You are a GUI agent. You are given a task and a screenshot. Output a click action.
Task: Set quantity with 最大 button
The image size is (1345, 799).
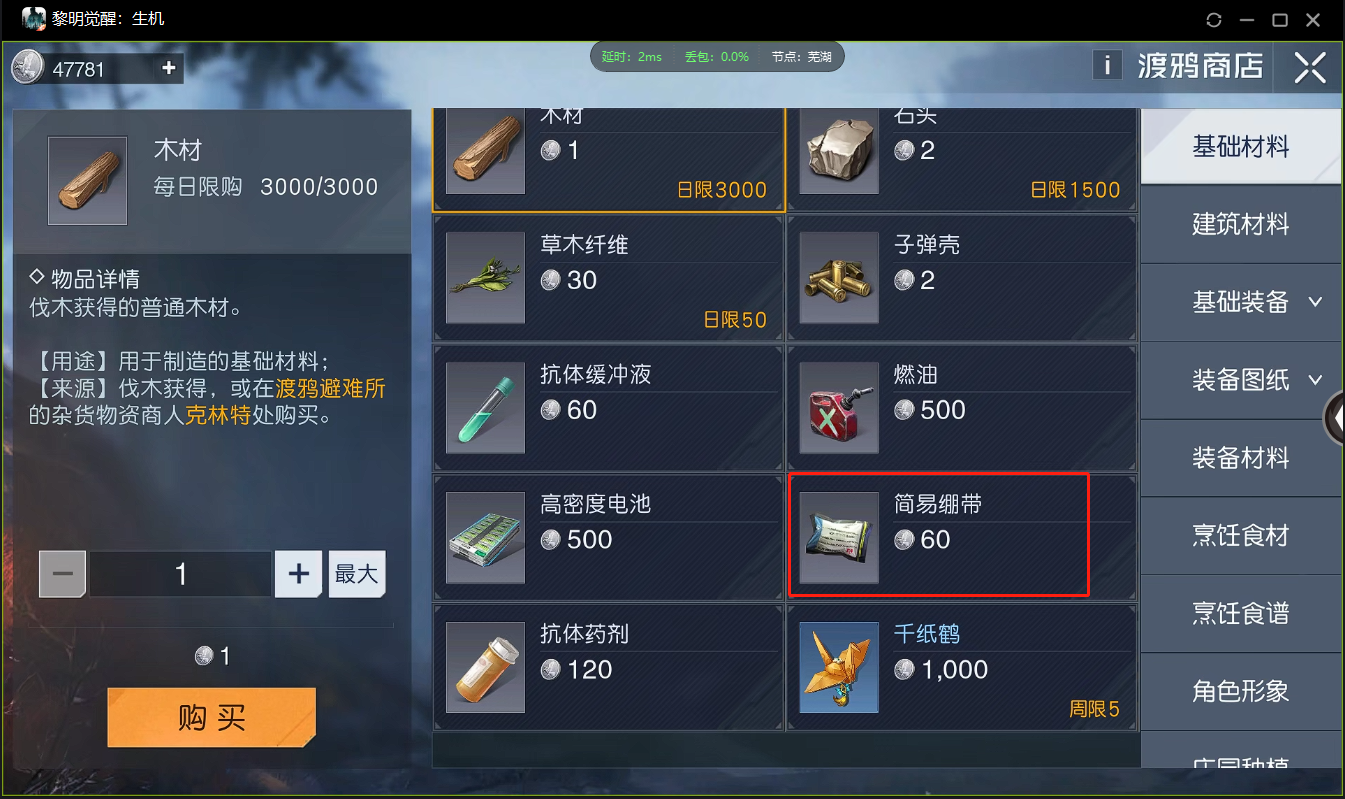357,574
